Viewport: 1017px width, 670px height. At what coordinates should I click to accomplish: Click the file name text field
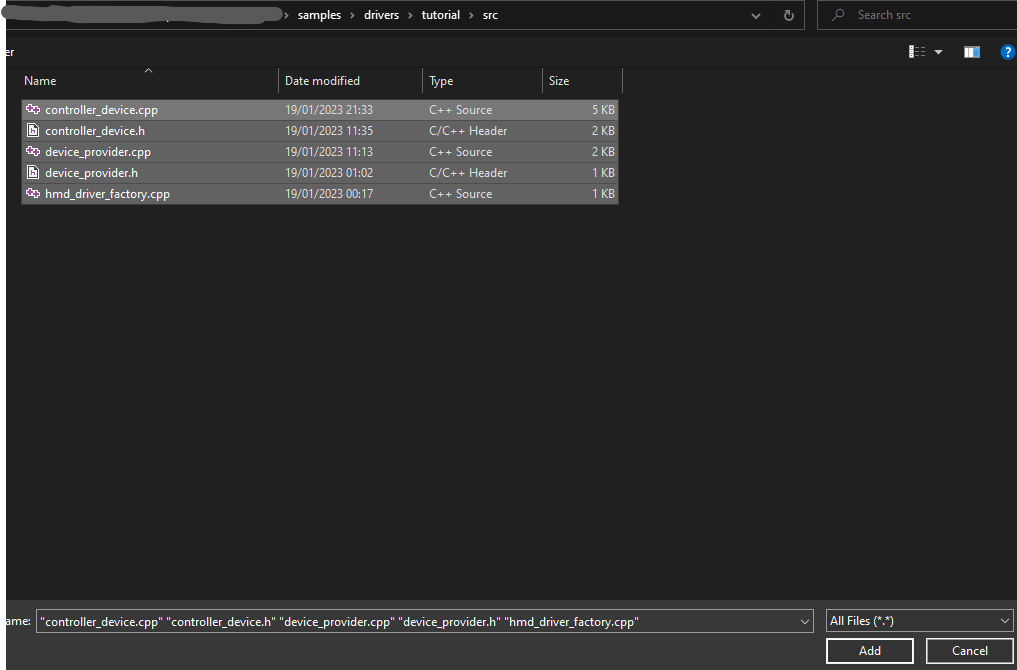pyautogui.click(x=416, y=621)
